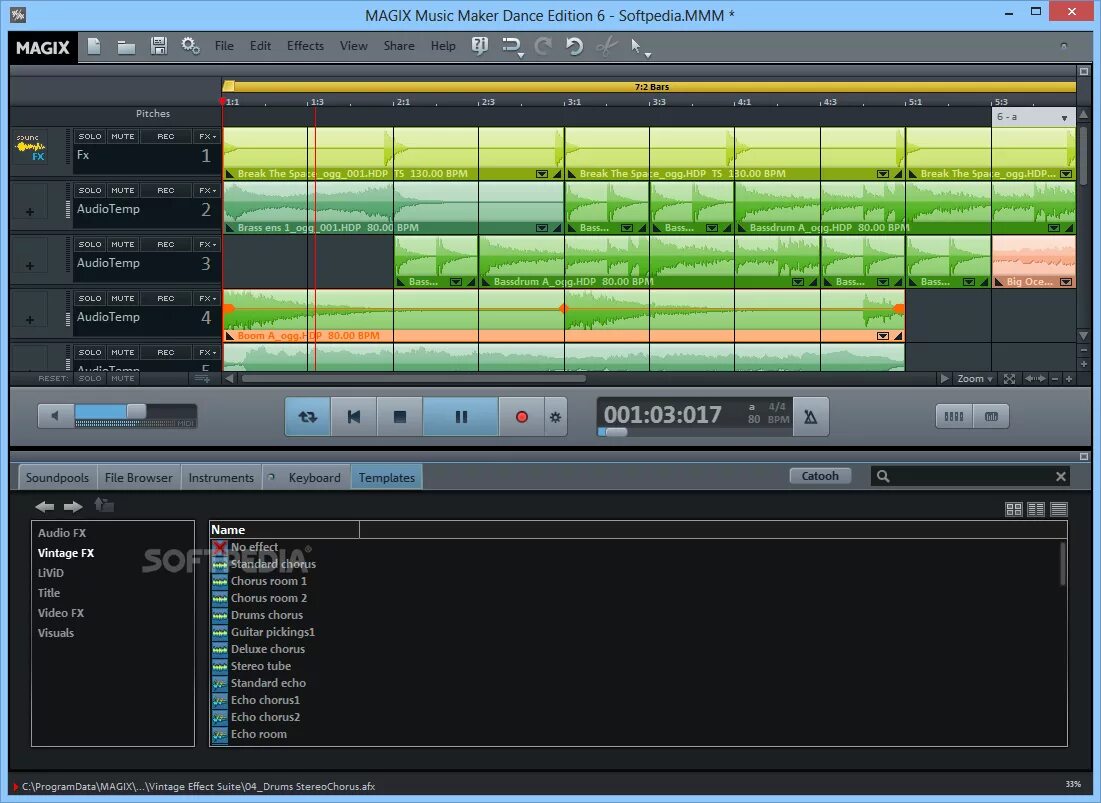
Task: Click the redo arrow icon
Action: [x=543, y=46]
